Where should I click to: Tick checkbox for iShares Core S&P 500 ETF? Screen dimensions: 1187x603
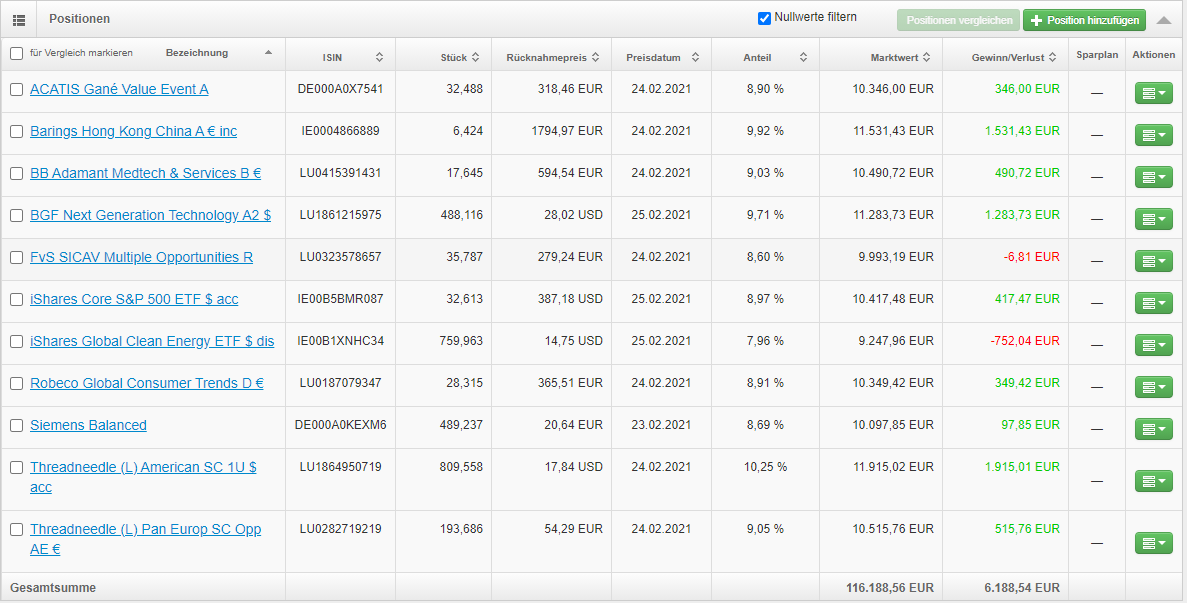pos(17,300)
